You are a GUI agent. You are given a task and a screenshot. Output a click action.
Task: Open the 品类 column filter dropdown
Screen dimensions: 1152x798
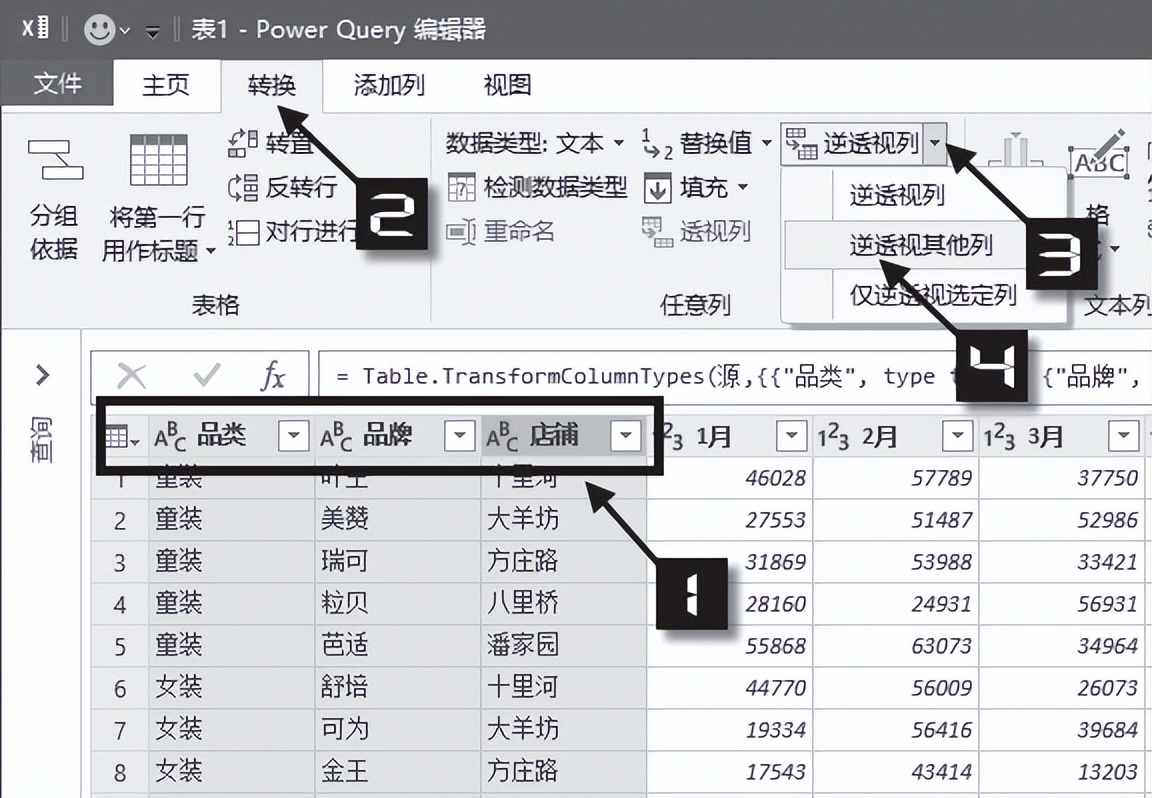(295, 435)
